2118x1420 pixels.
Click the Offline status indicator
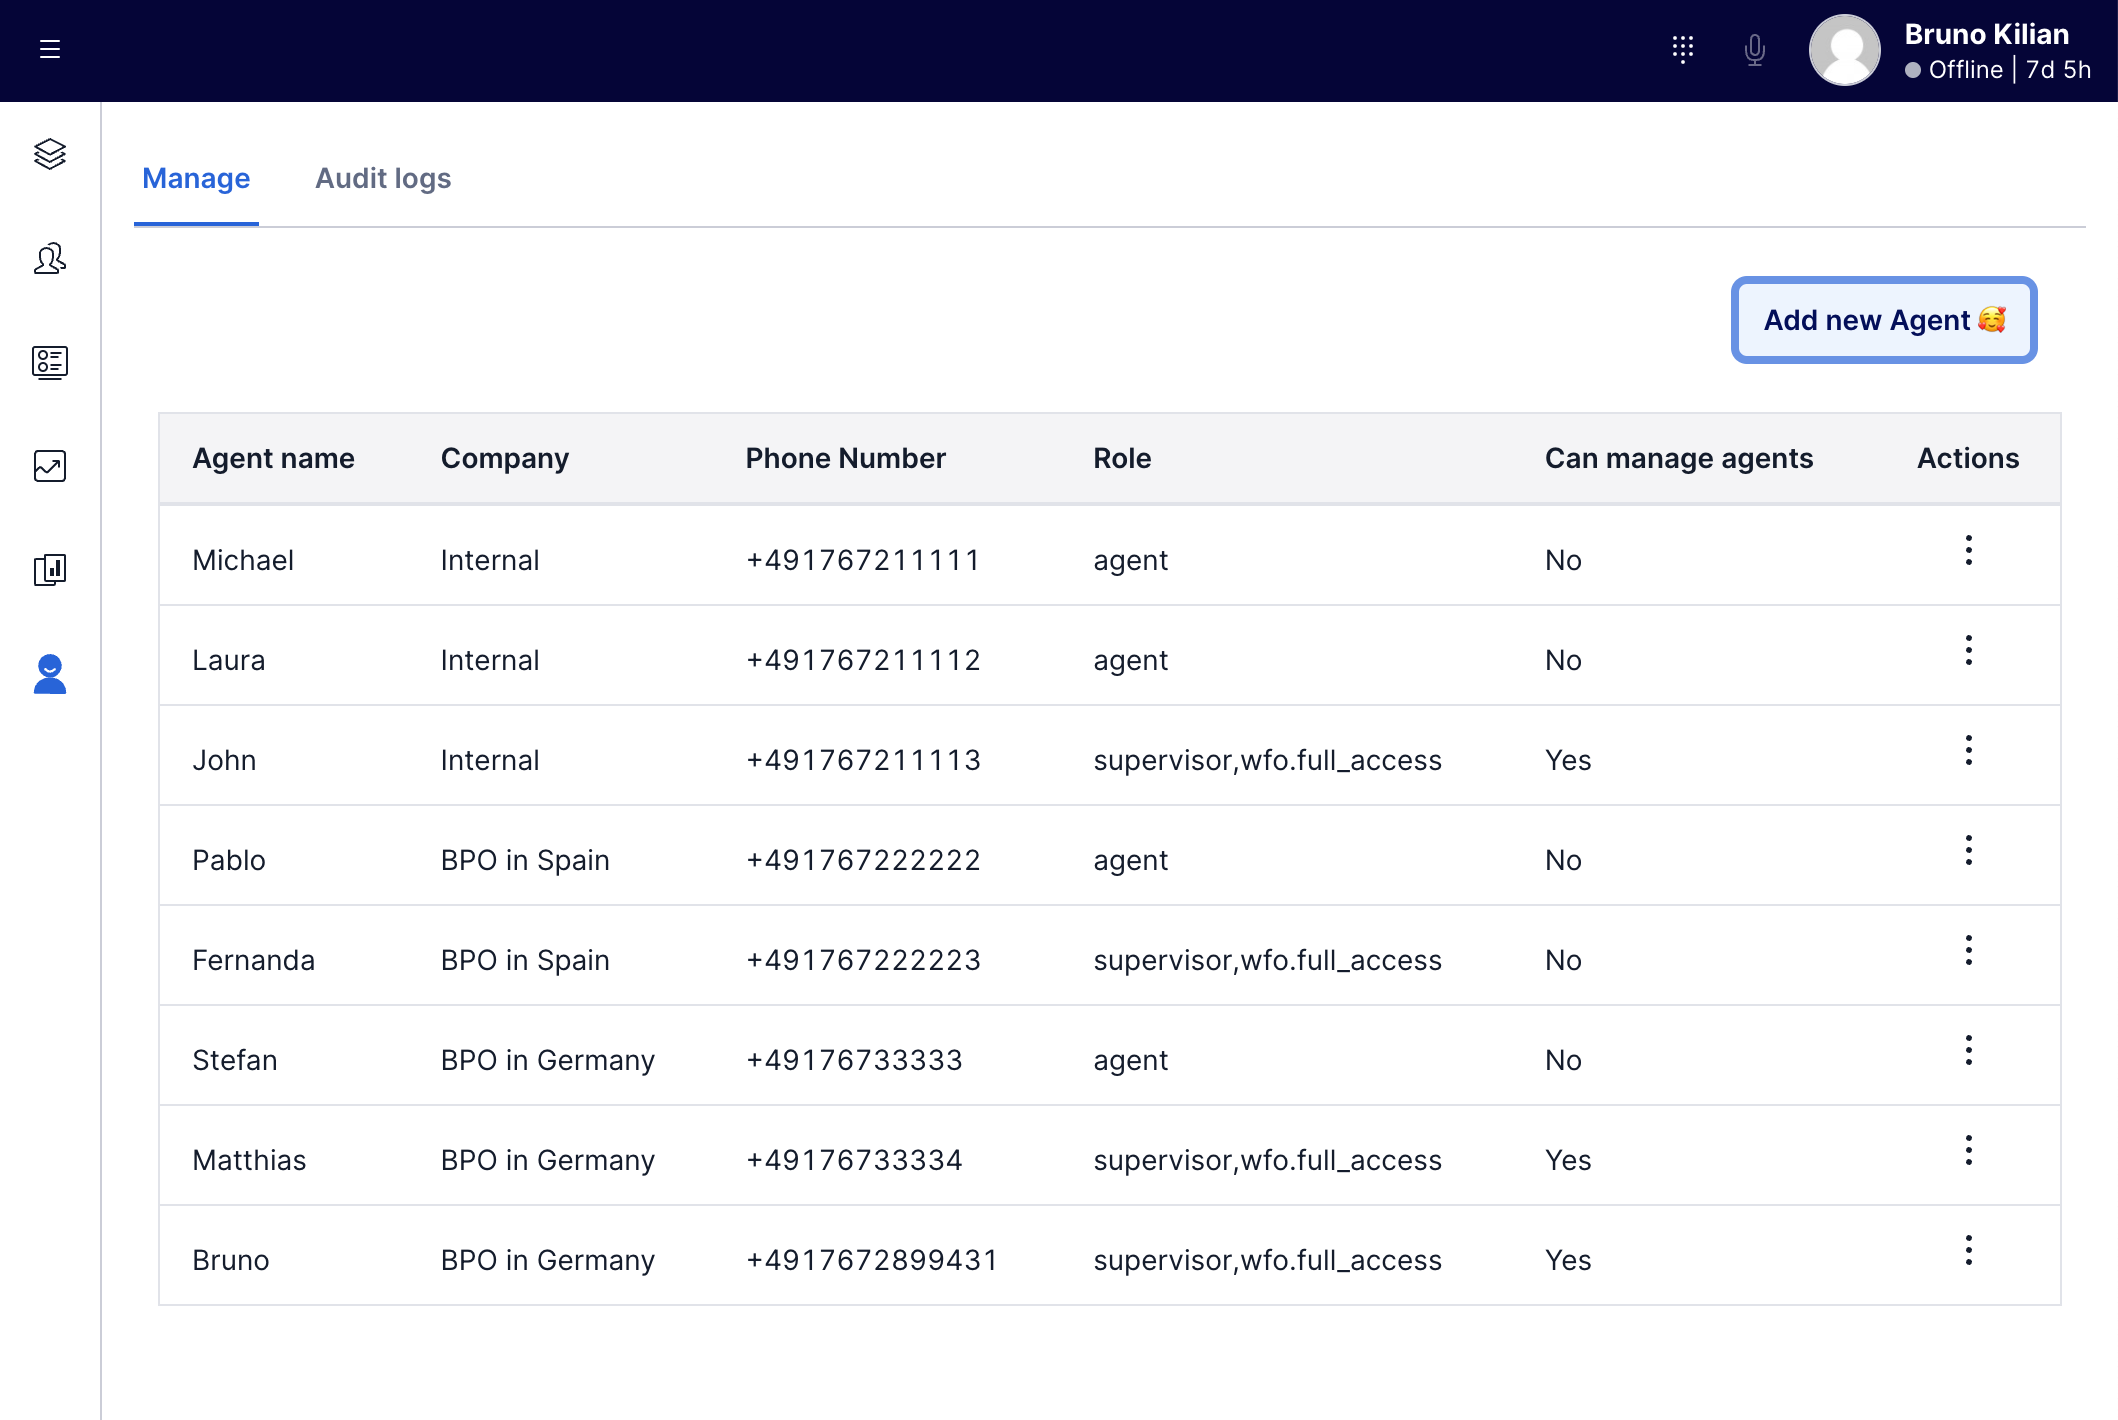pos(1955,70)
